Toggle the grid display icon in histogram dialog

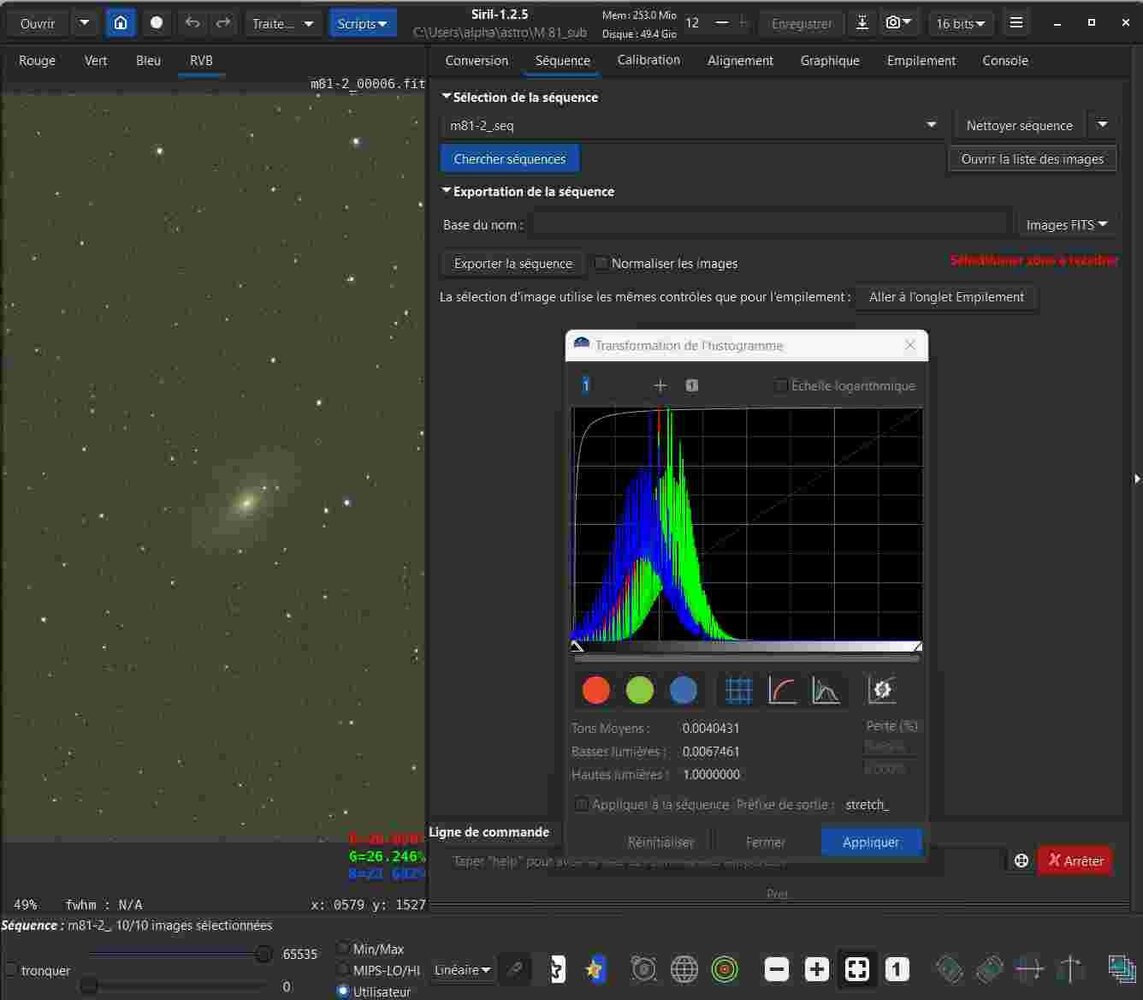738,690
